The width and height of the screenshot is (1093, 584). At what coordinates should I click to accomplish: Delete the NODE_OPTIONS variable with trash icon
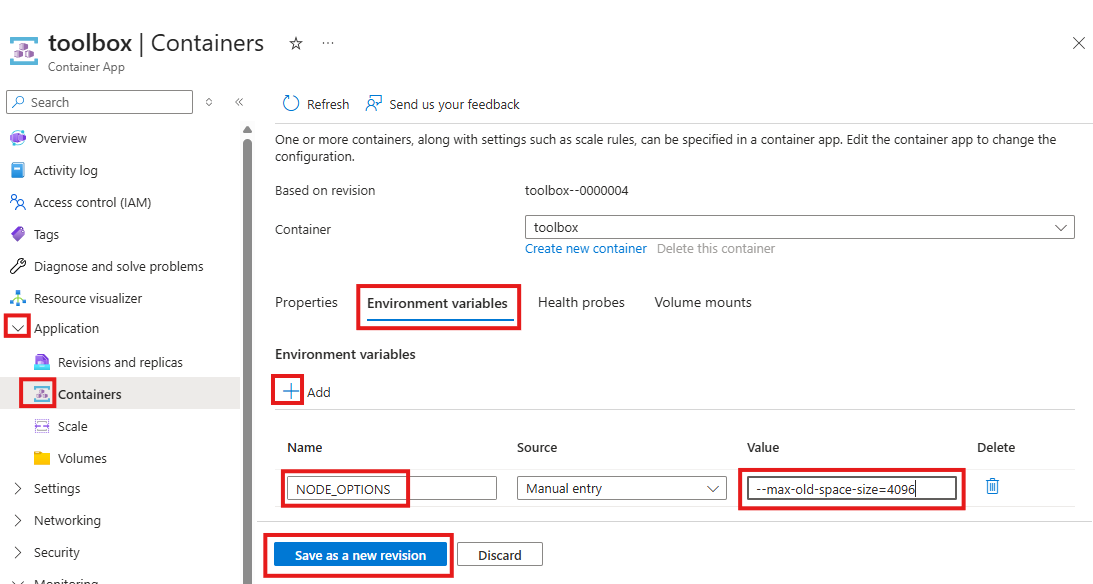click(x=992, y=486)
